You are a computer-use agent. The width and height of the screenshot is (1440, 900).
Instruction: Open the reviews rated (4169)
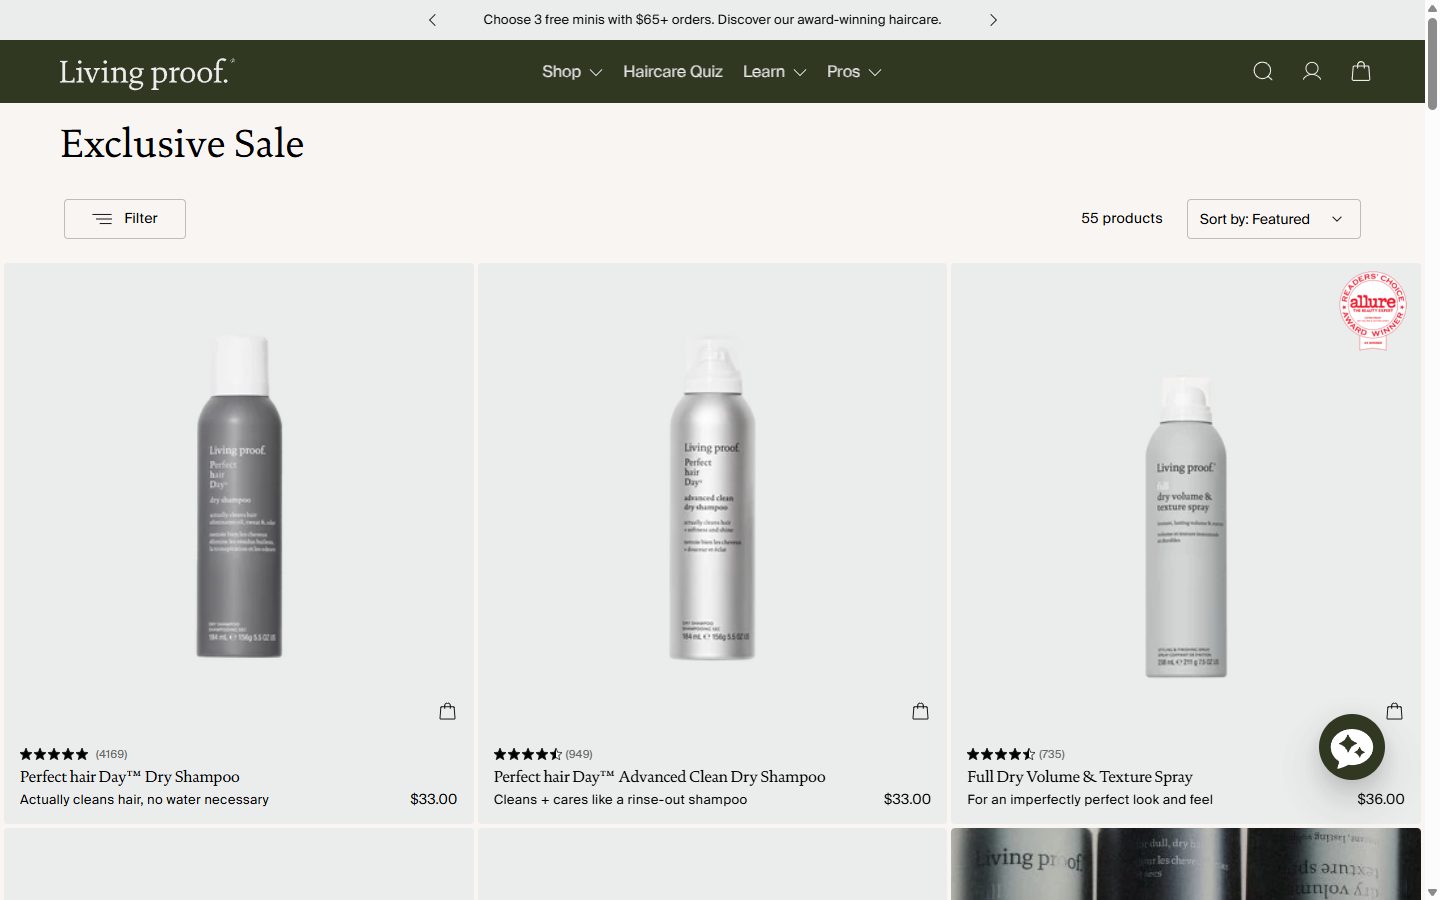(74, 754)
